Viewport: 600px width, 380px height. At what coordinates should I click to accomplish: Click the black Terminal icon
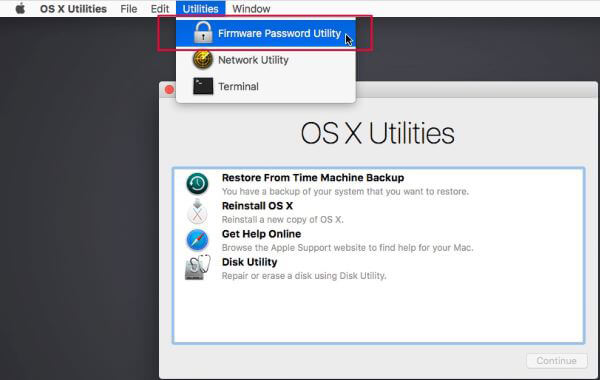pos(203,86)
